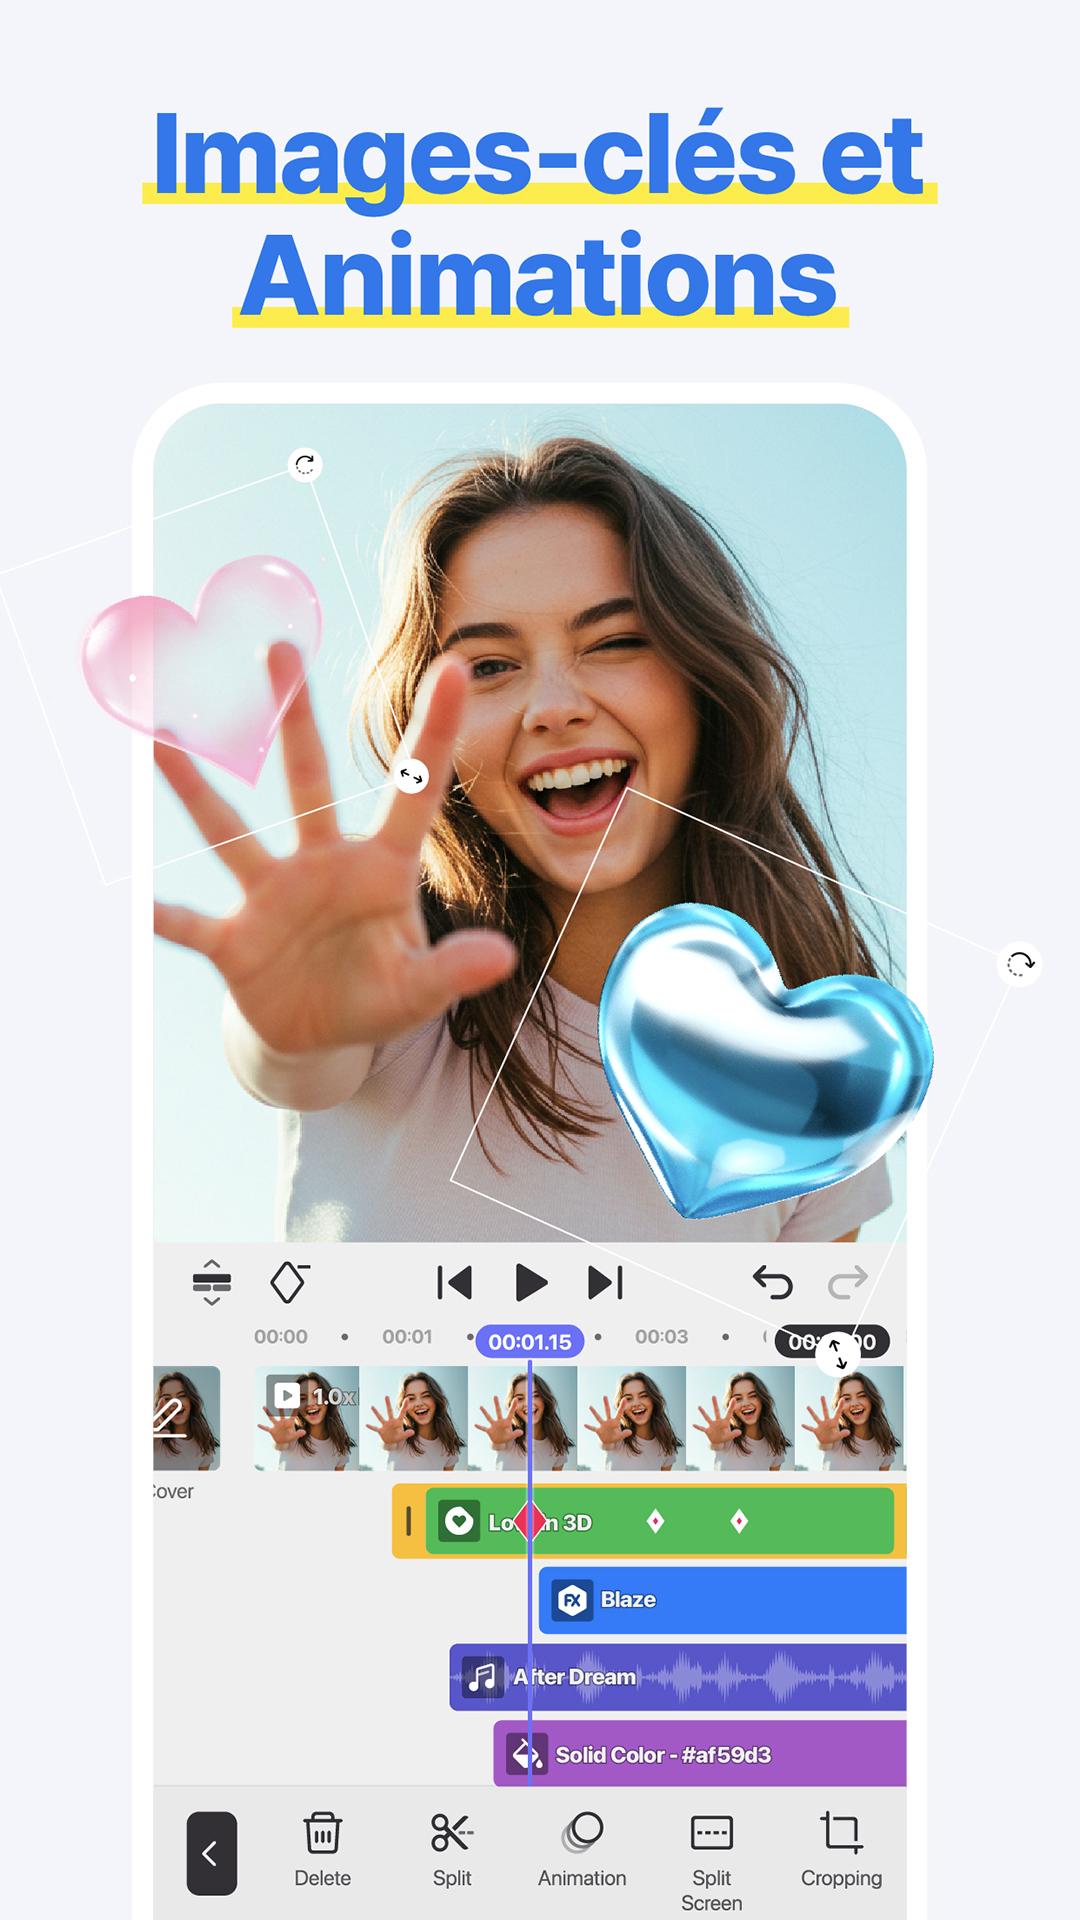Select the Solid Color #af59d3 track

[x=700, y=1754]
